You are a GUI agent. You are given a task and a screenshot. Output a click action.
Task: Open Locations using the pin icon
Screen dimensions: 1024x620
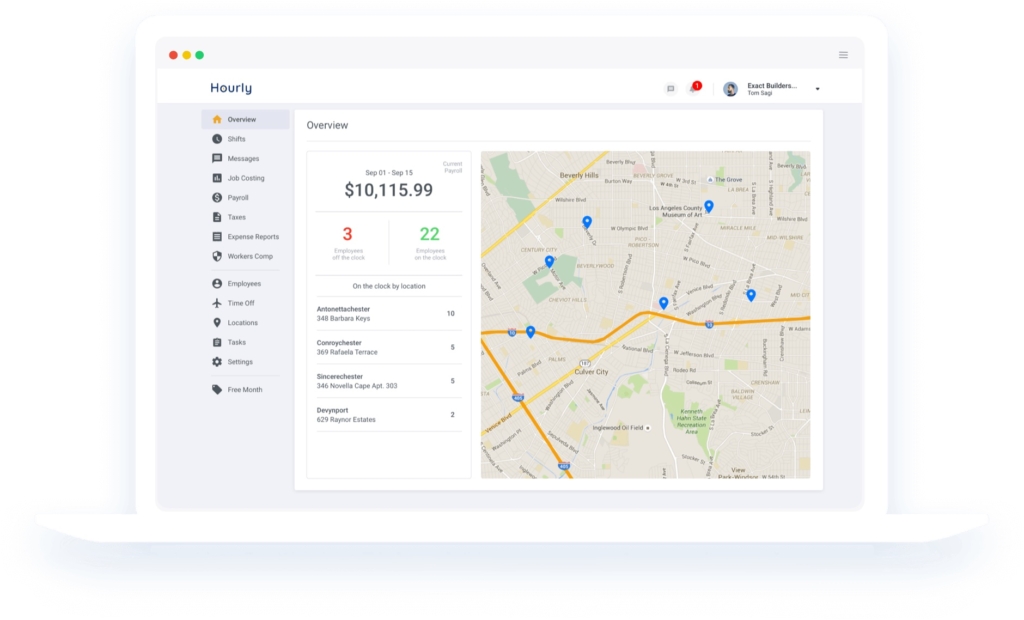pos(217,323)
